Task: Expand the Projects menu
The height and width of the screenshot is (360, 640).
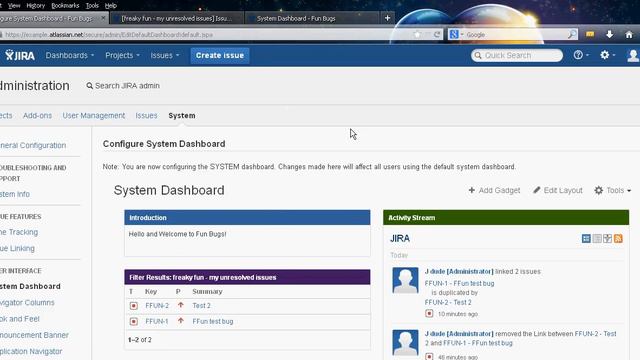Action: pos(122,55)
